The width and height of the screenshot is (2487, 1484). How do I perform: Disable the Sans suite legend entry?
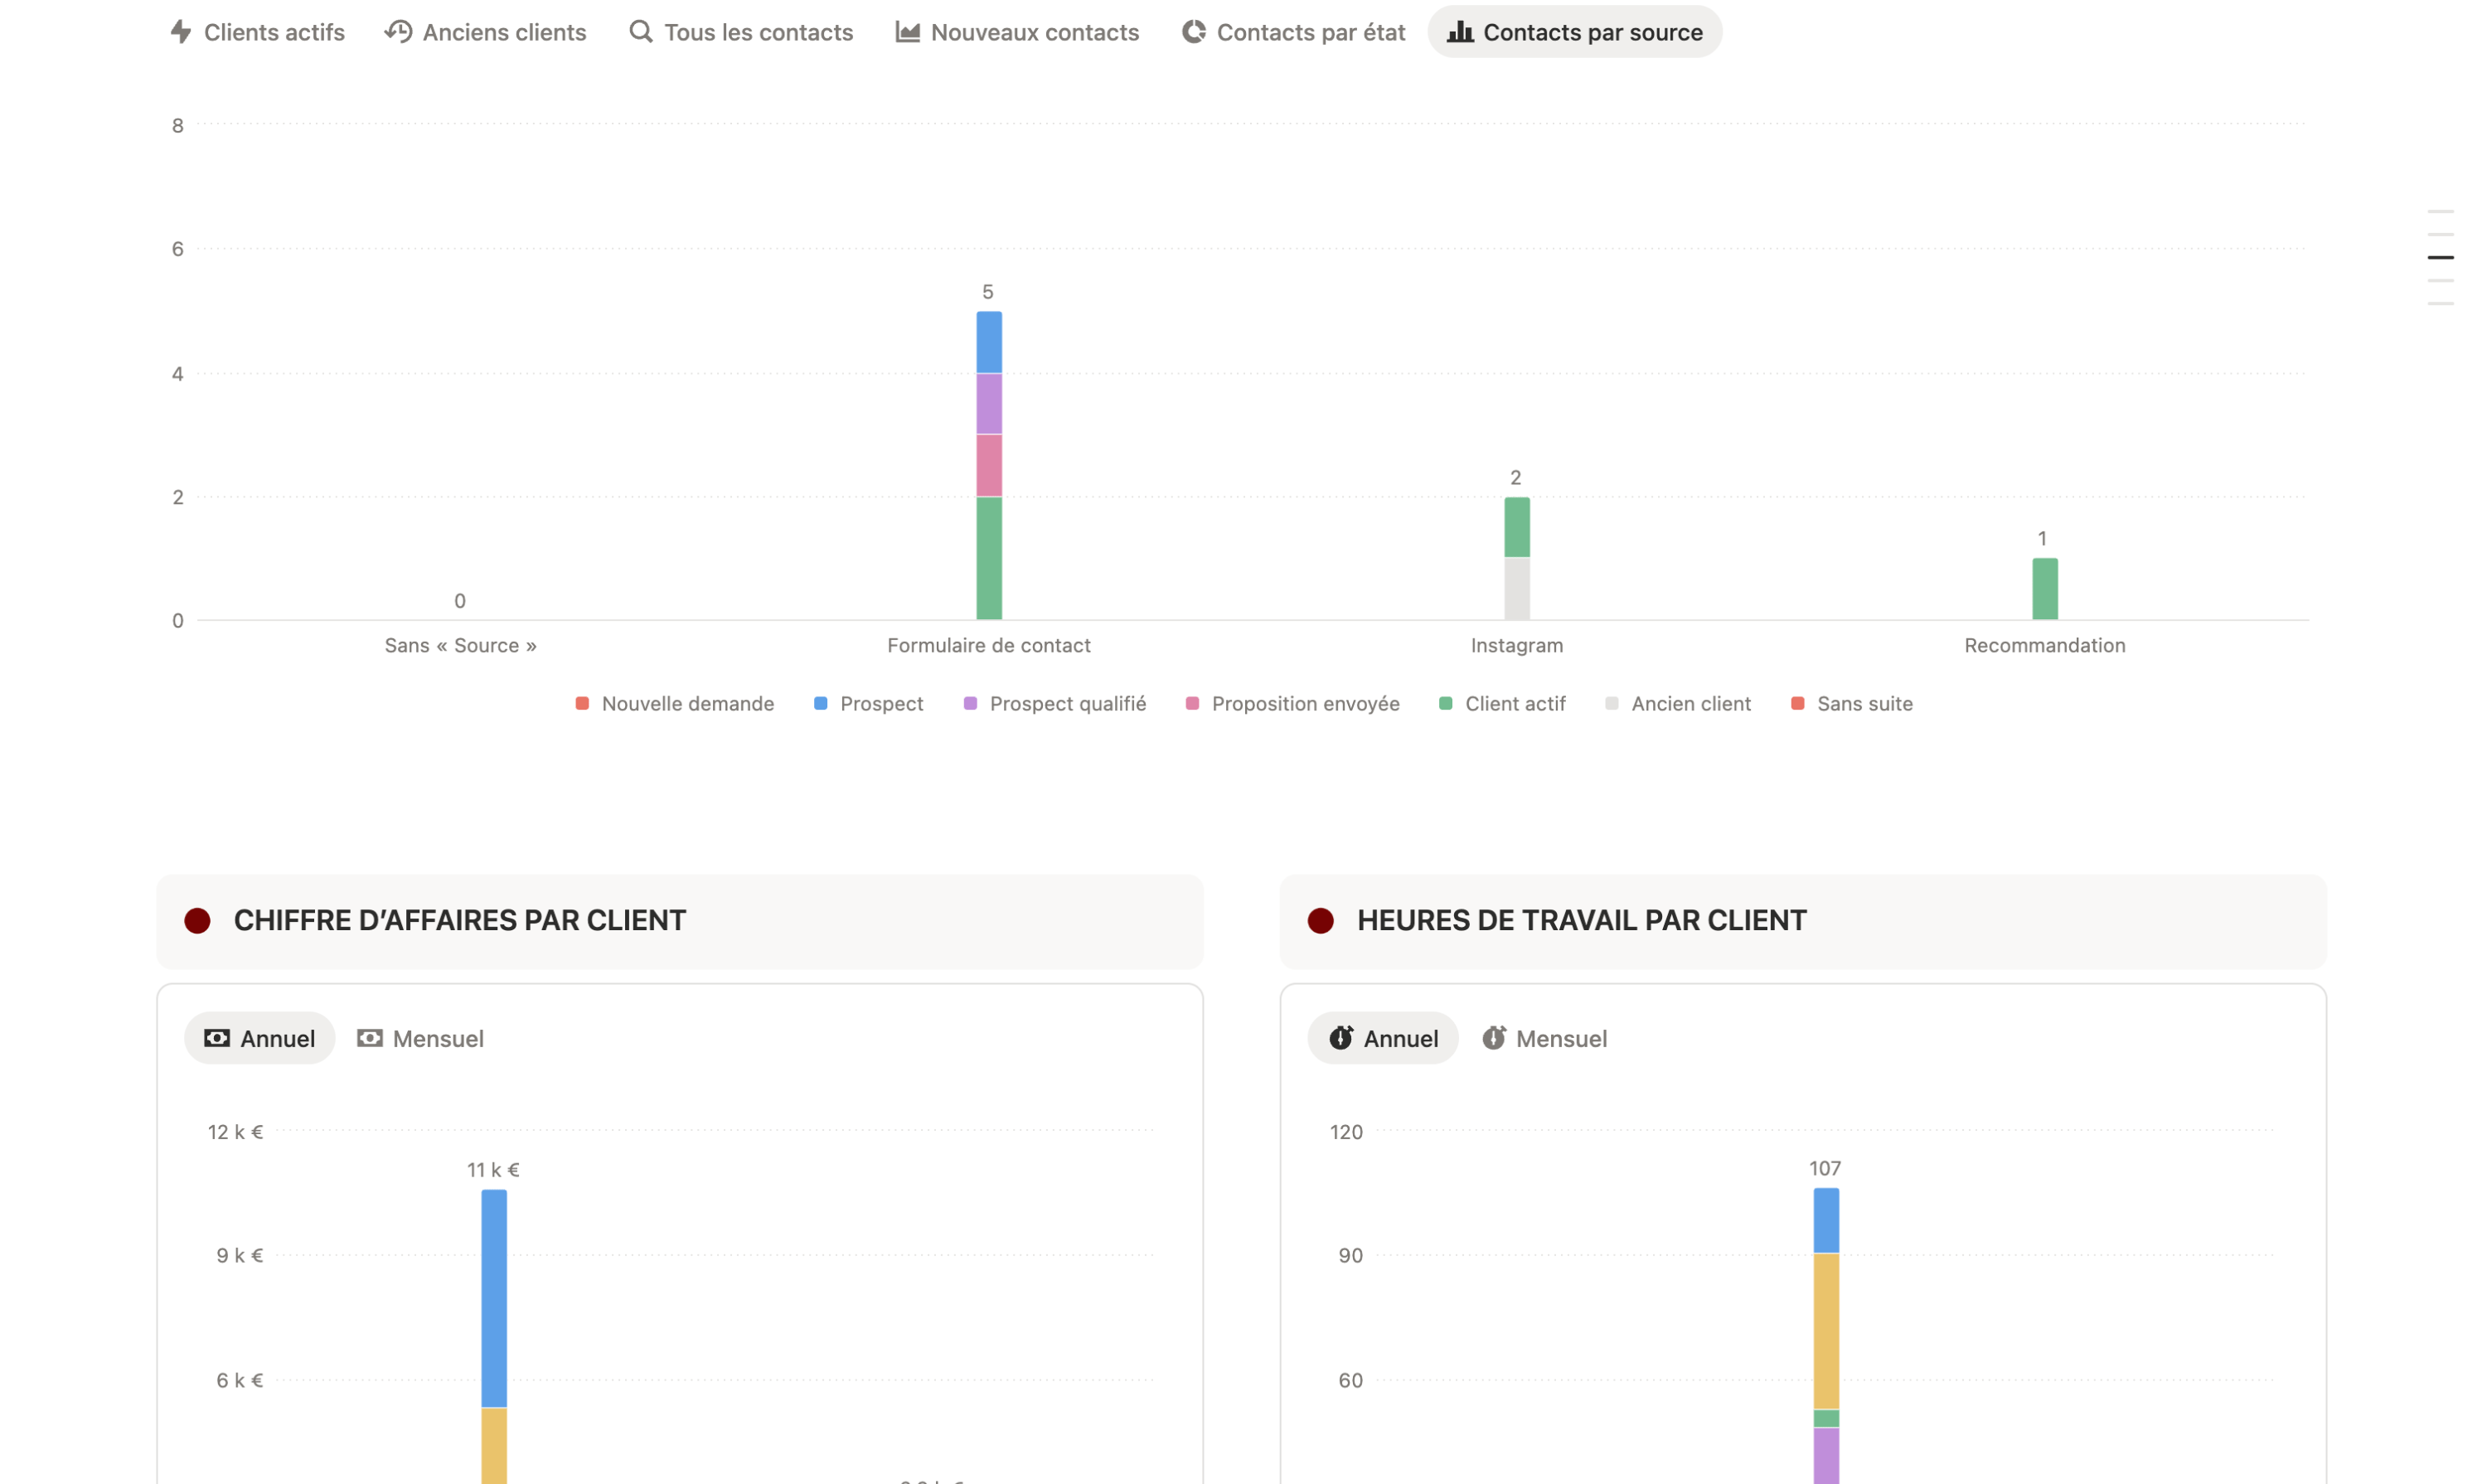point(1850,703)
